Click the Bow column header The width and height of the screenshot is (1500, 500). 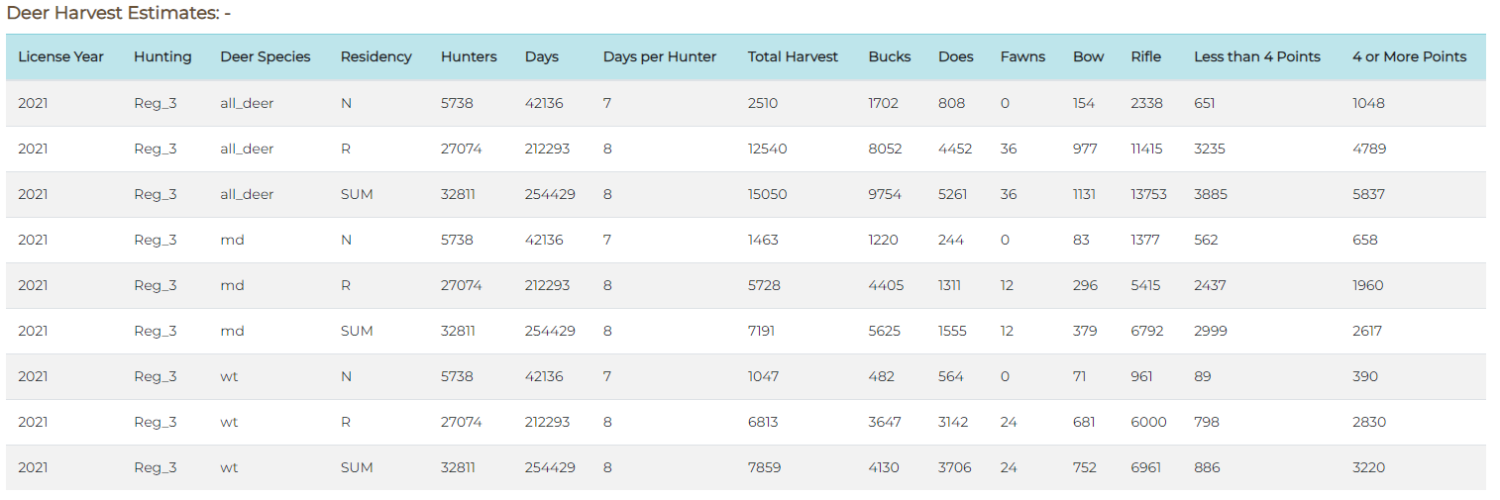pyautogui.click(x=1089, y=57)
